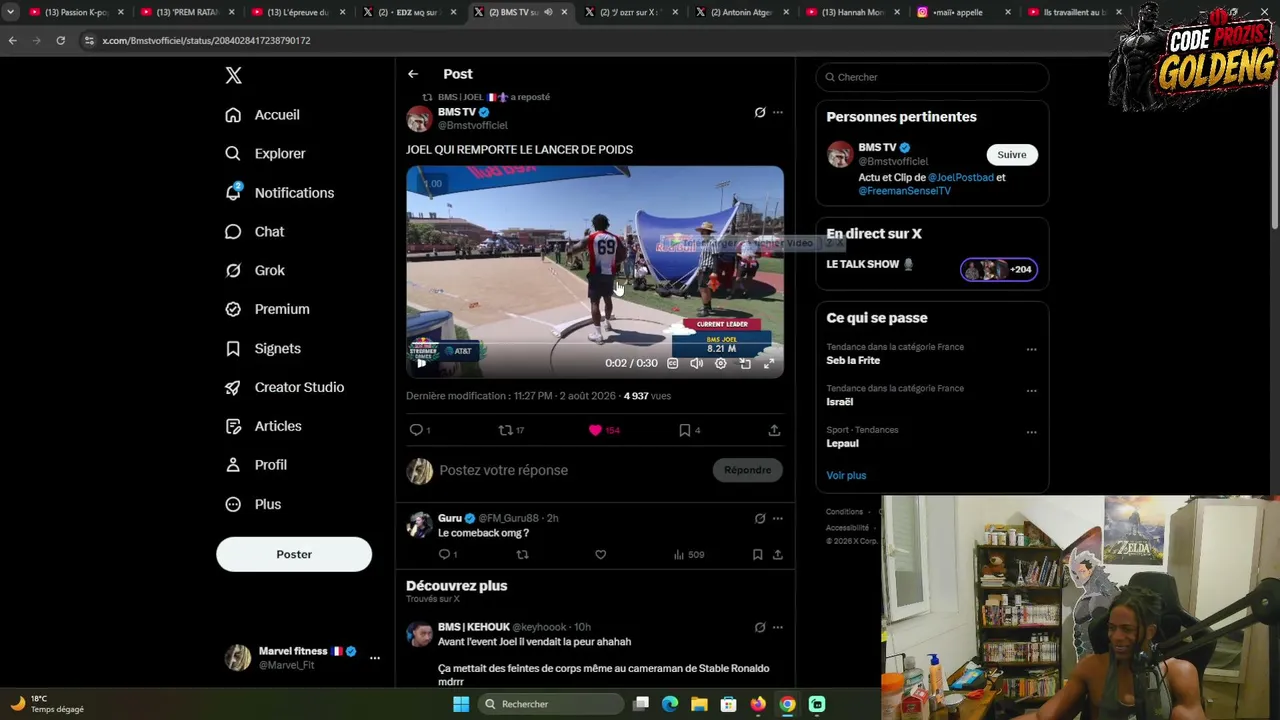Viewport: 1280px width, 720px height.
Task: Open account options for Marvel fitness
Action: click(x=375, y=658)
